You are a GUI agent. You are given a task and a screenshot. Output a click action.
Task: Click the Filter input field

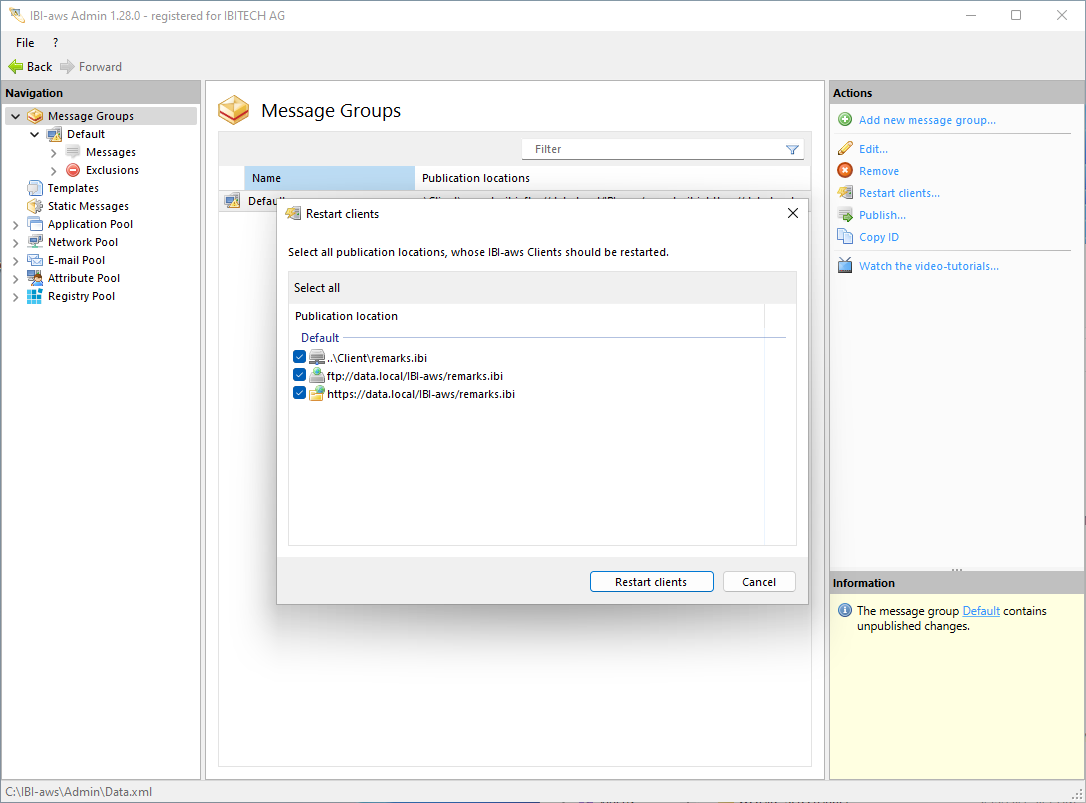click(x=655, y=149)
